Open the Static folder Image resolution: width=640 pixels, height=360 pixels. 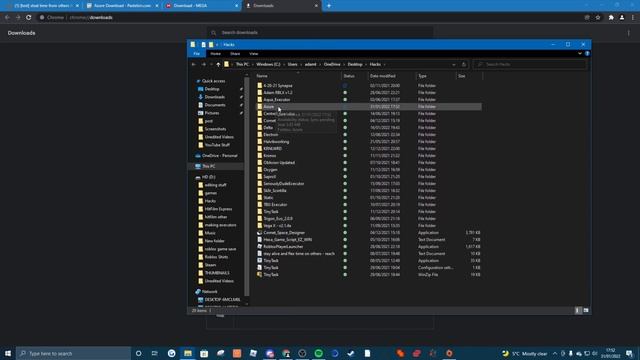click(268, 198)
